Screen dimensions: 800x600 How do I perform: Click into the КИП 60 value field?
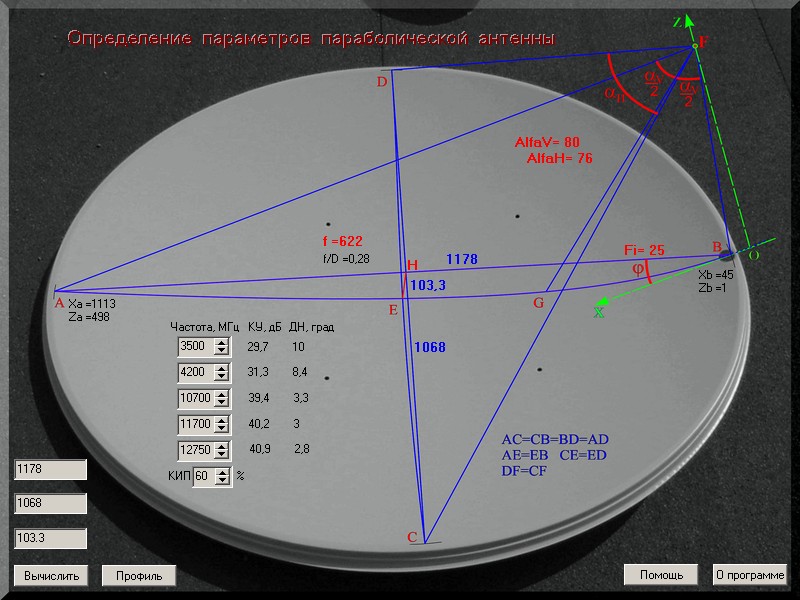204,477
